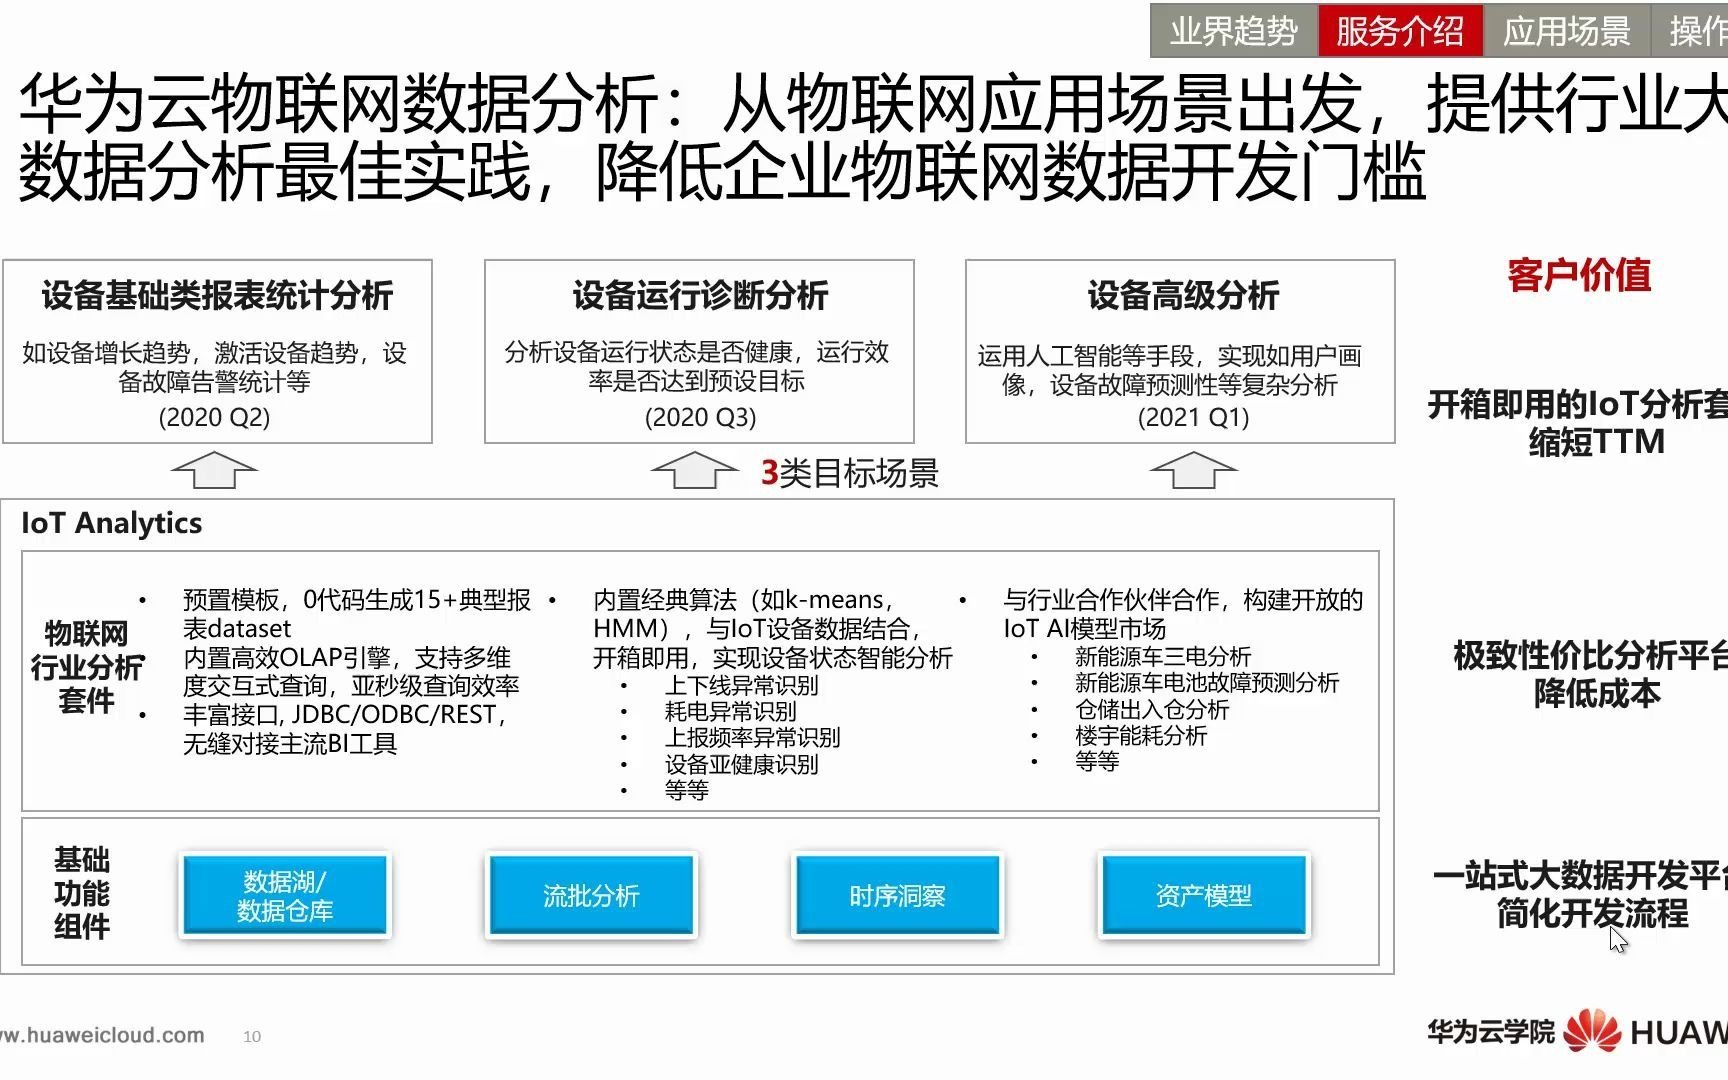Click the up arrow beside 3类目标场景
This screenshot has width=1728, height=1080.
(x=695, y=469)
